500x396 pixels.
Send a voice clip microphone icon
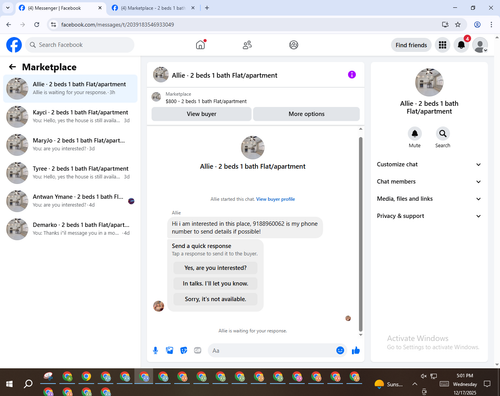coord(155,350)
